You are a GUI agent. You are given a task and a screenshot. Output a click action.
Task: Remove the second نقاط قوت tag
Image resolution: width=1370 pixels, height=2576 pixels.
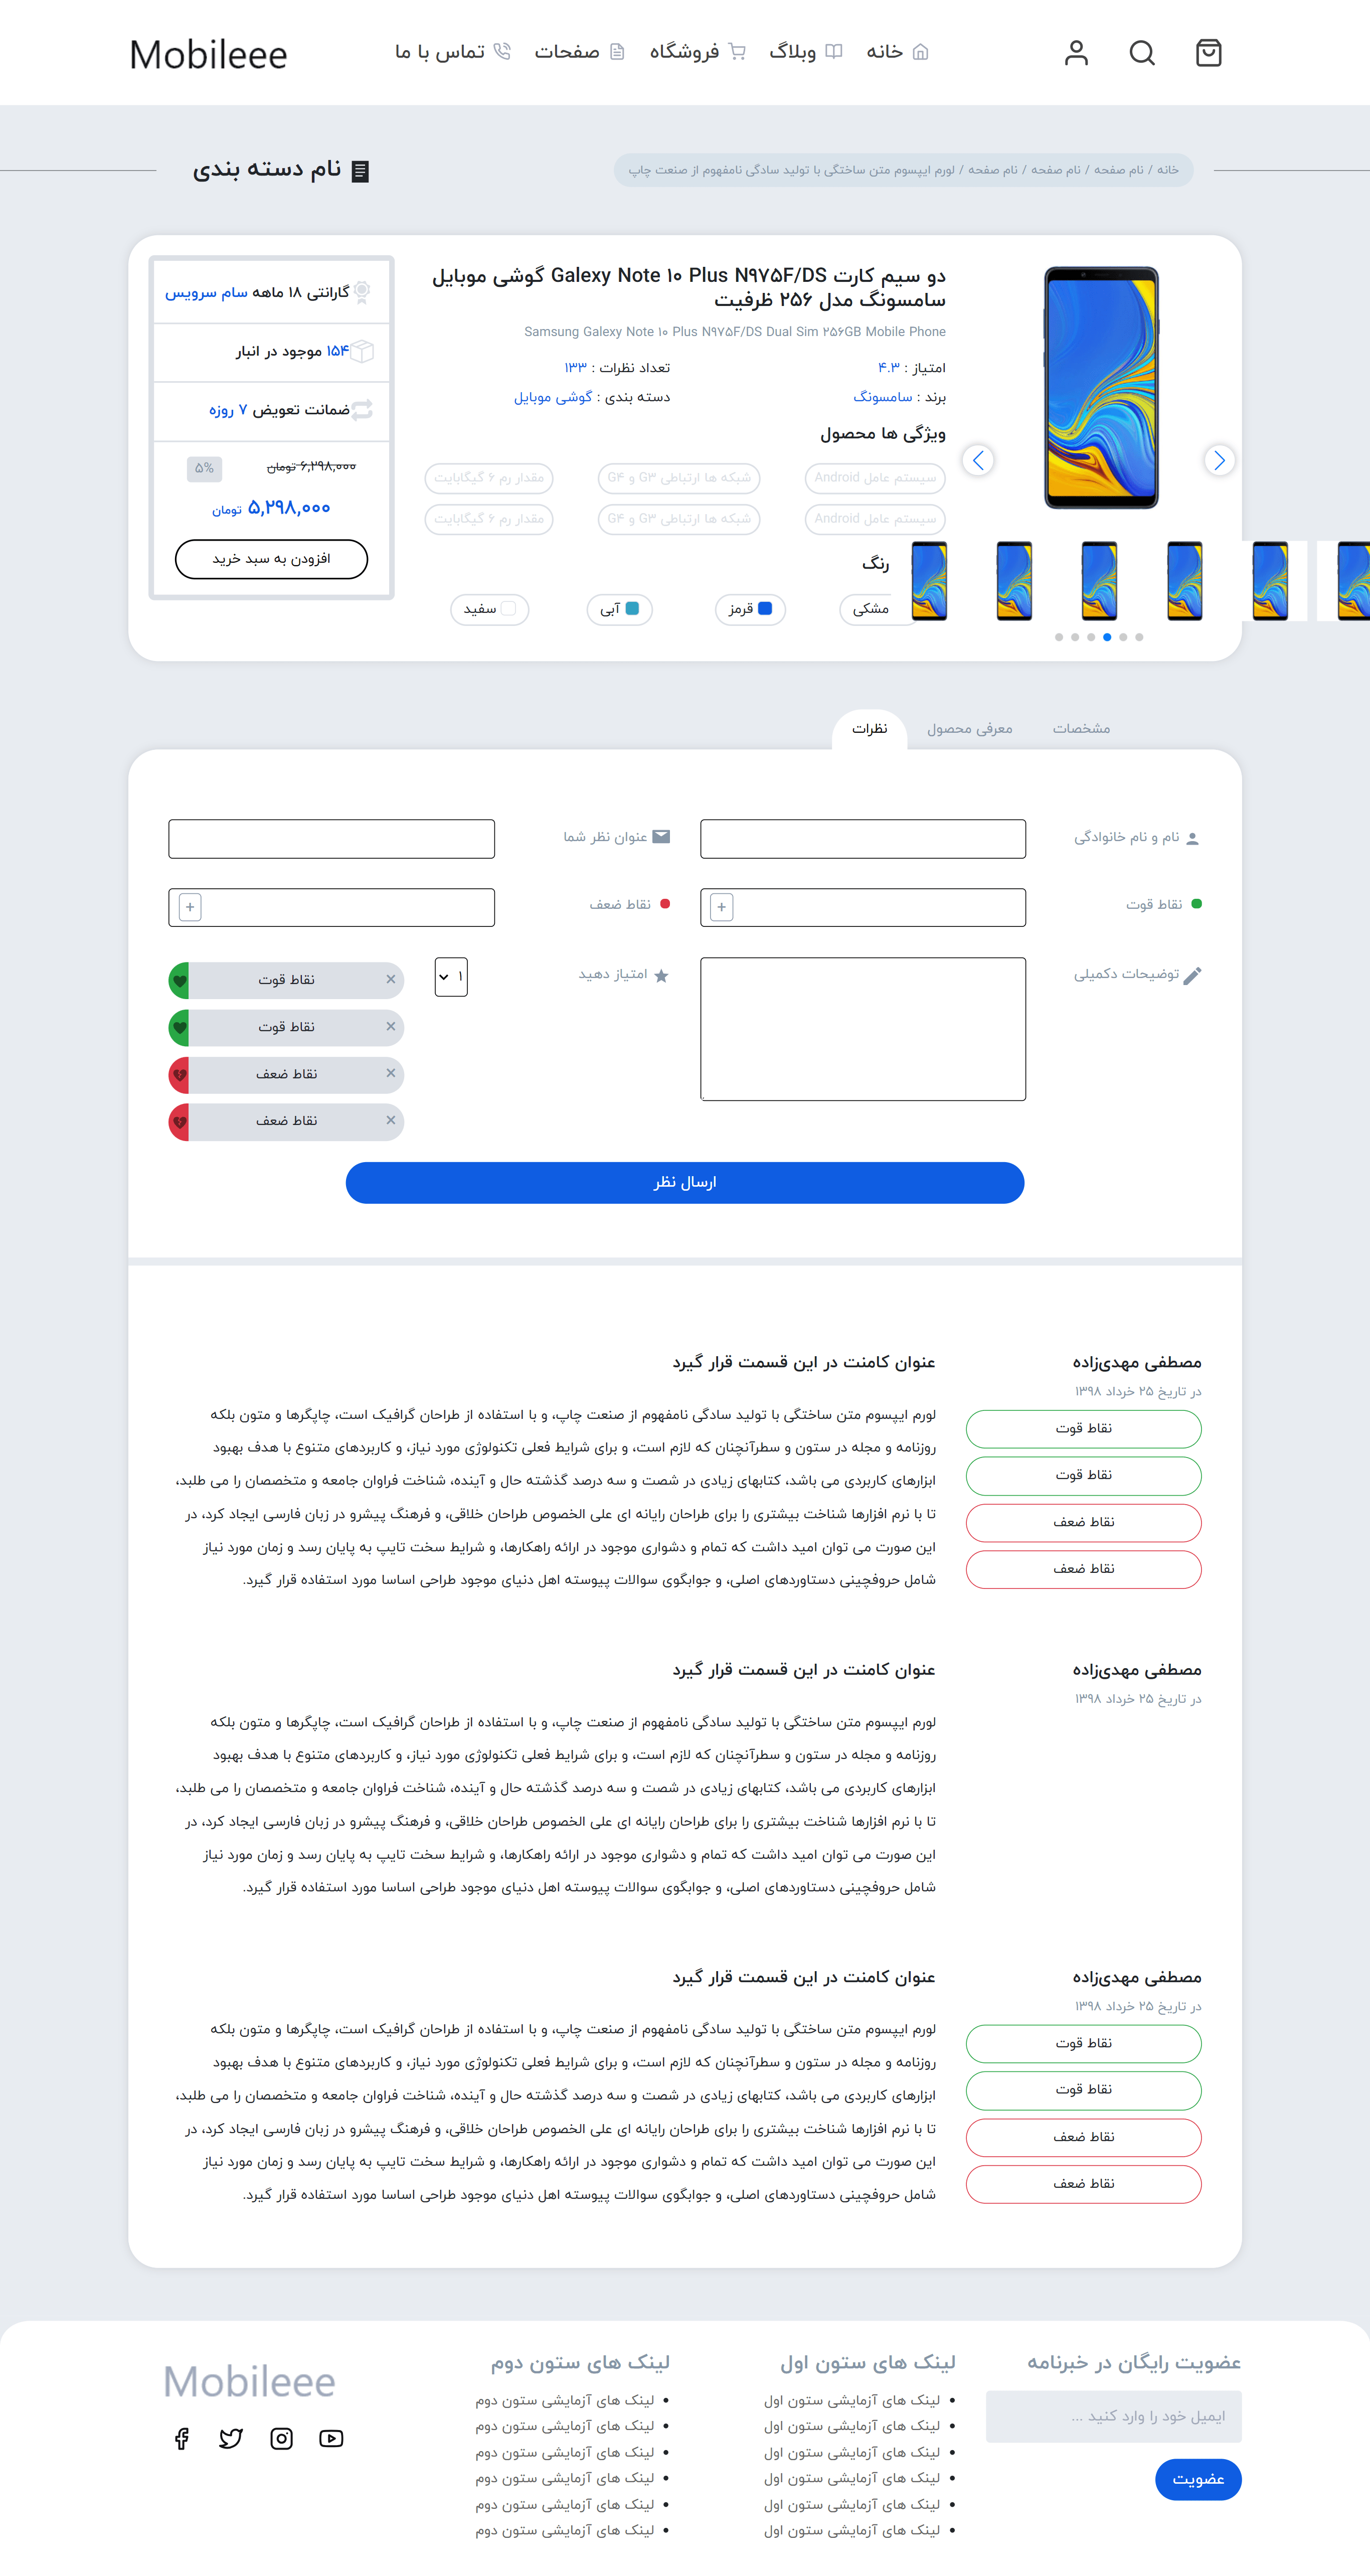(x=391, y=1026)
